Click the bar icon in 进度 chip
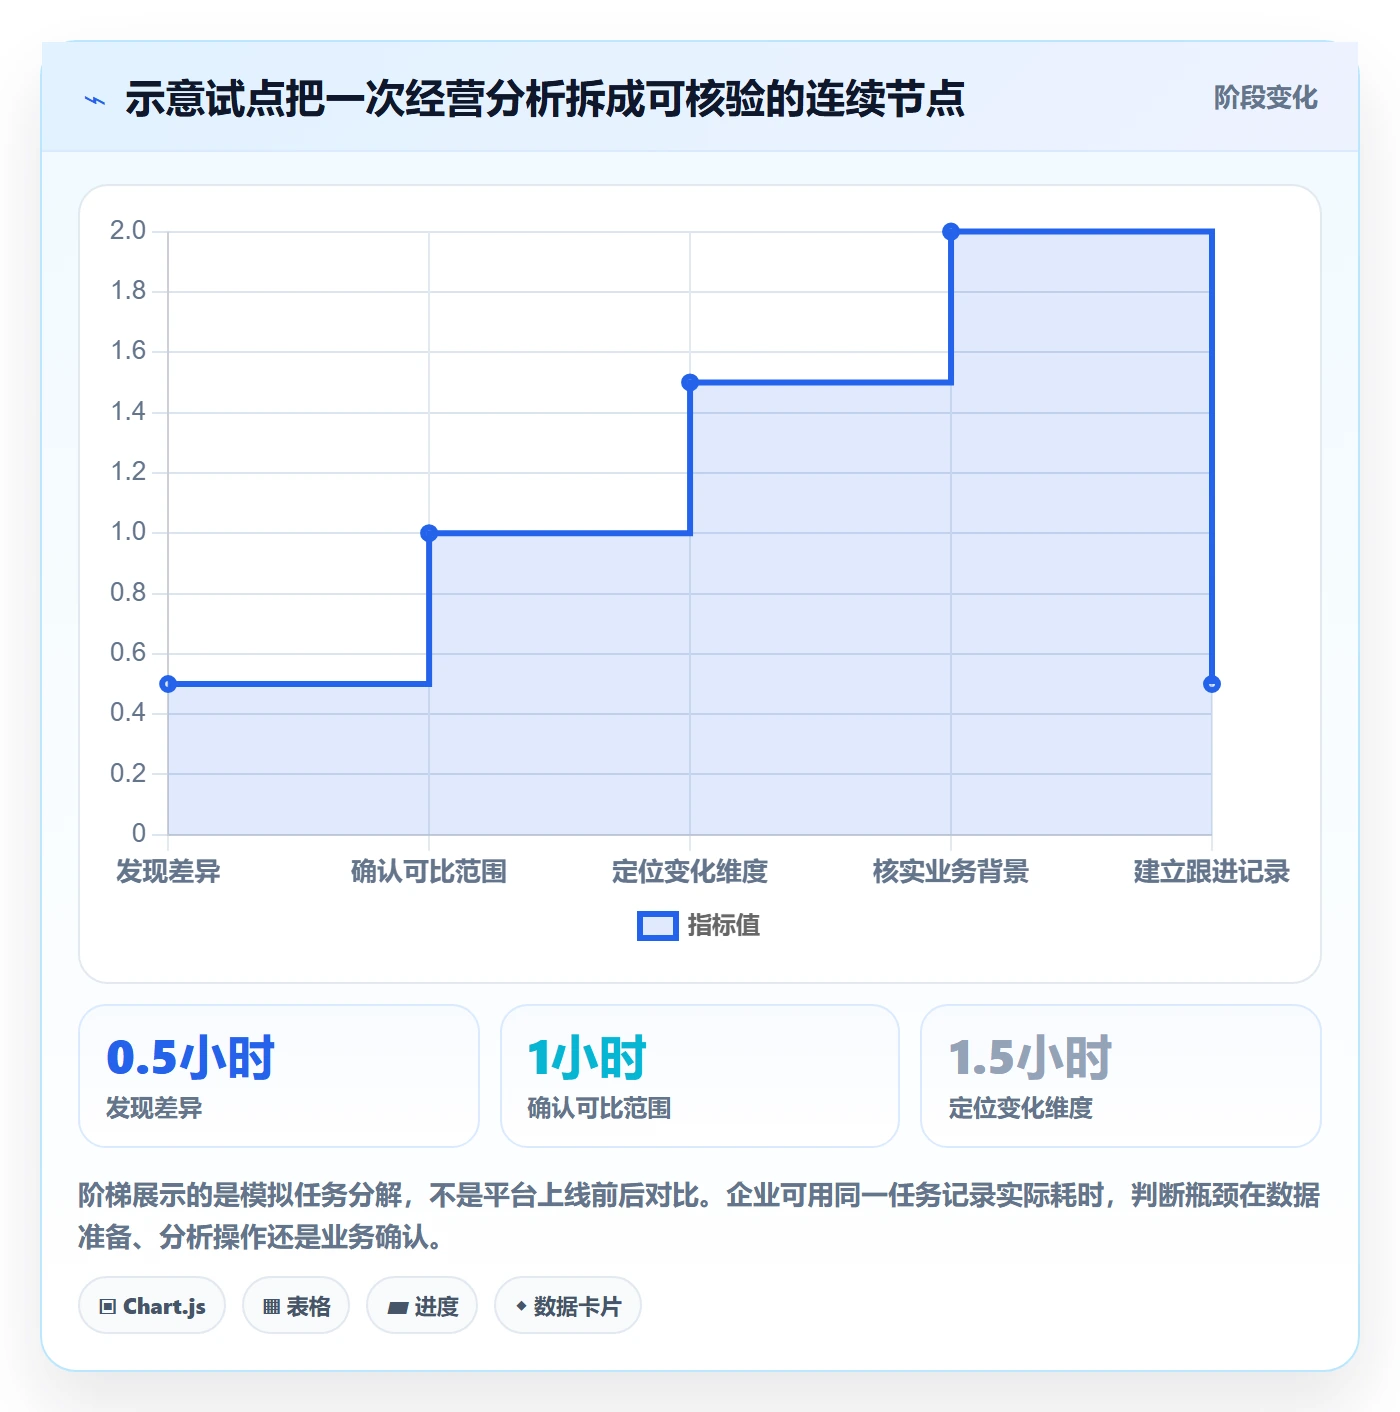Screen dimensions: 1400x1412 pos(397,1308)
